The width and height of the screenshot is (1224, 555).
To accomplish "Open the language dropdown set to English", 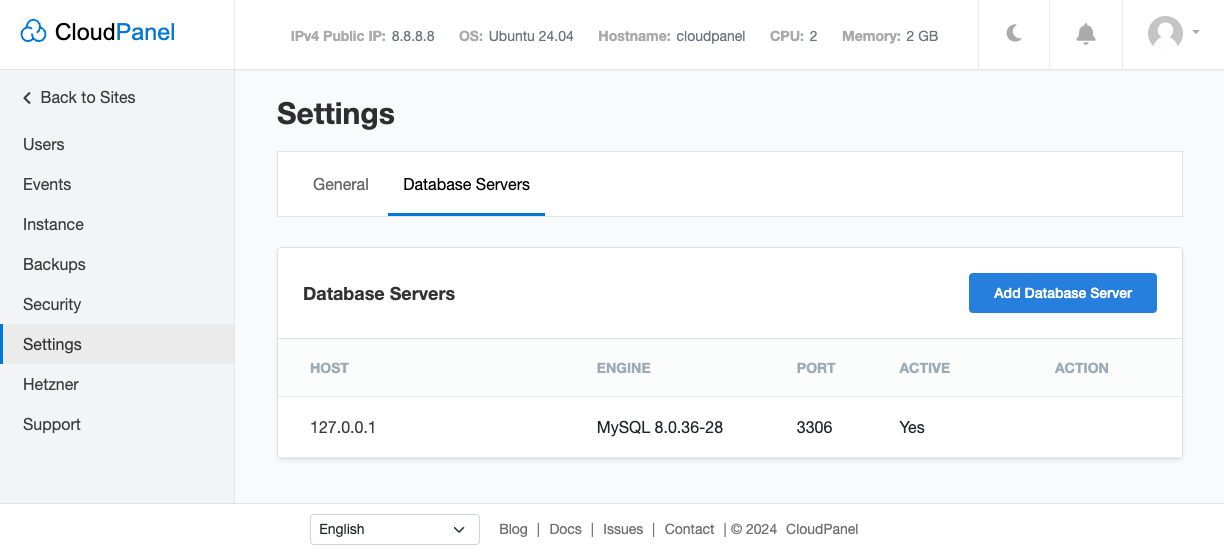I will tap(394, 529).
